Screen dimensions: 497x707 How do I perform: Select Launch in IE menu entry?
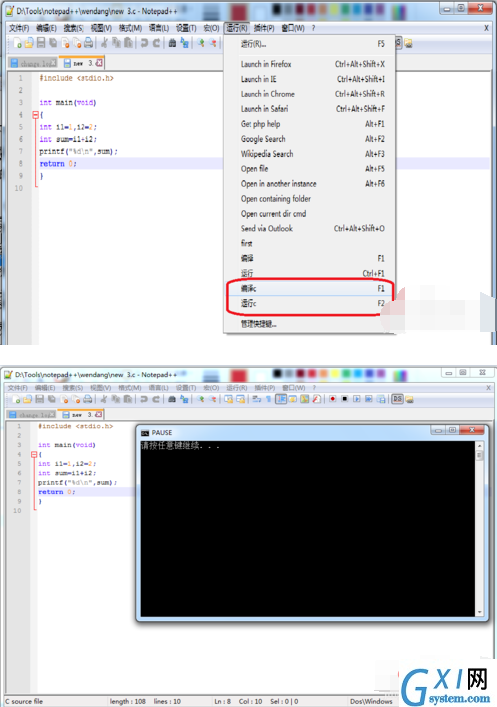click(310, 79)
